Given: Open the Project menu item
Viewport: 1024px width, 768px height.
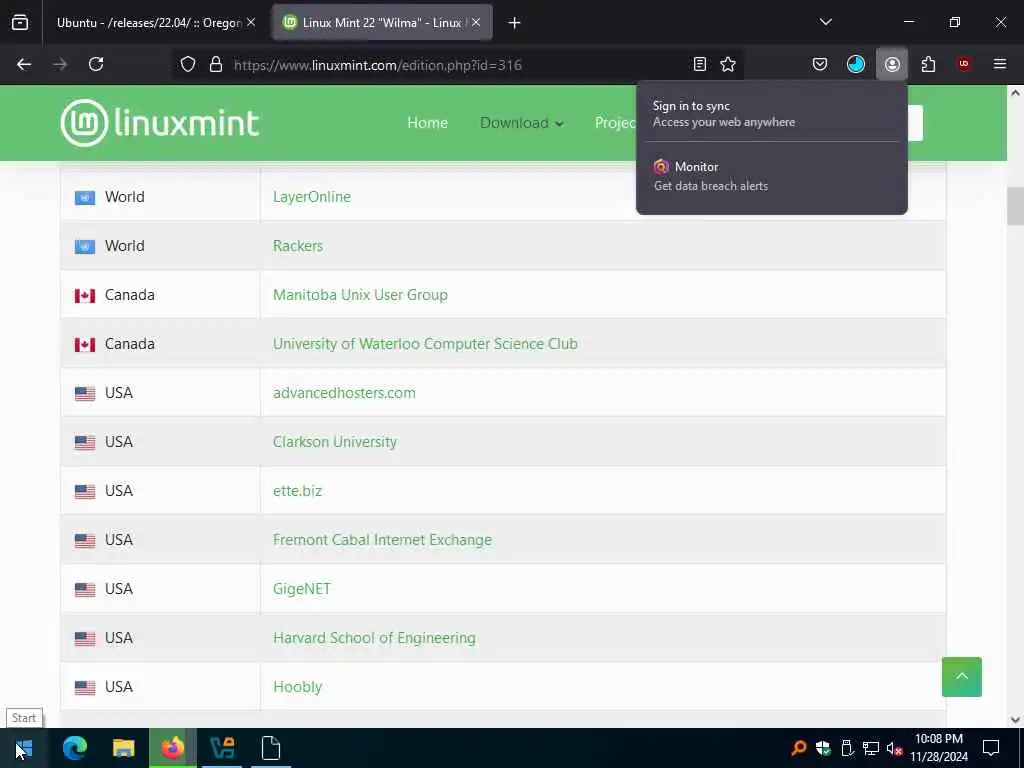Looking at the screenshot, I should pyautogui.click(x=615, y=123).
